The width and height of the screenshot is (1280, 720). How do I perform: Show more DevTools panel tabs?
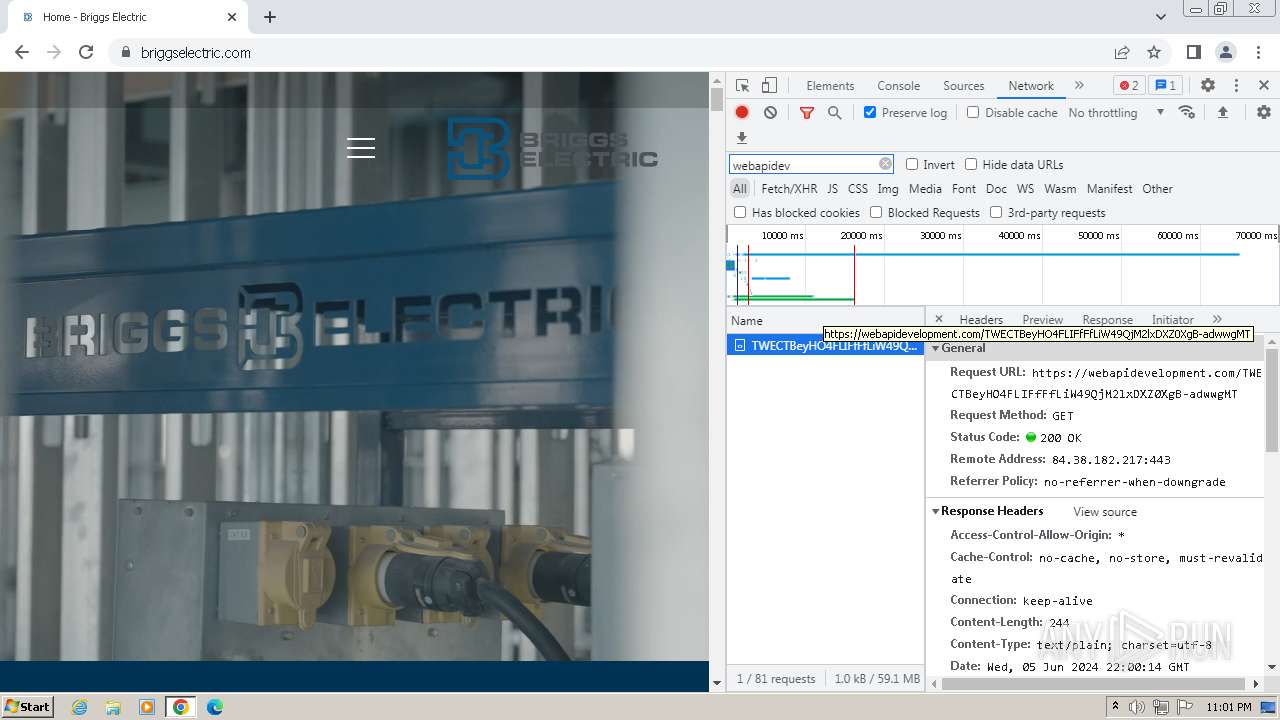(x=1079, y=85)
